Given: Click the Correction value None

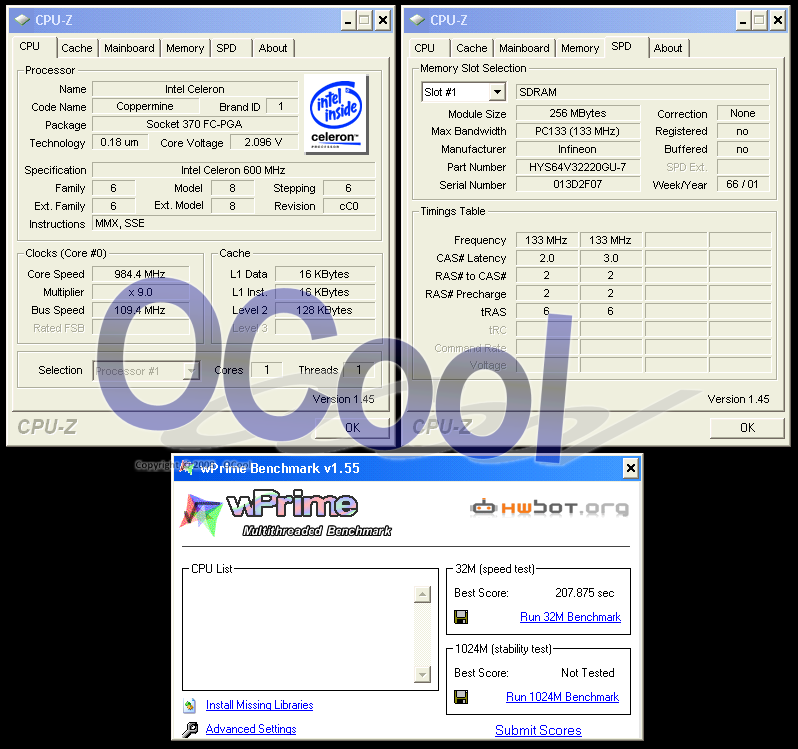Looking at the screenshot, I should point(743,113).
